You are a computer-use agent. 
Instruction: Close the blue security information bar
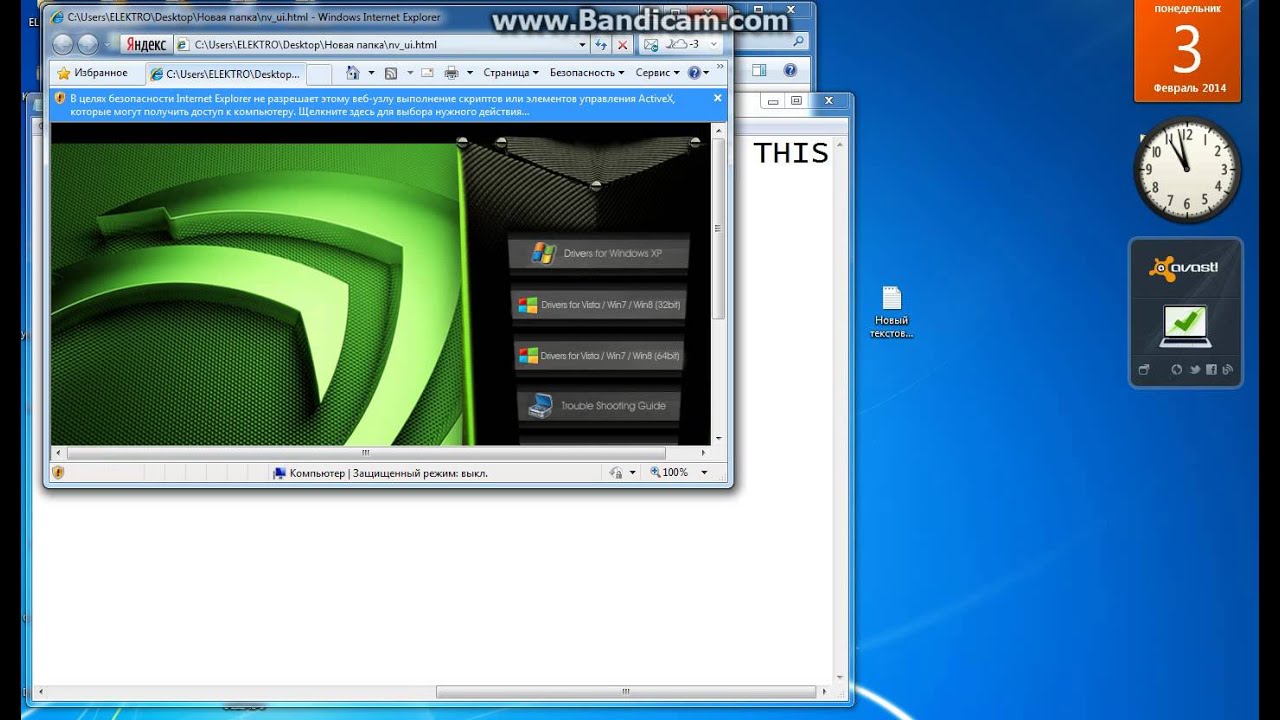[718, 98]
